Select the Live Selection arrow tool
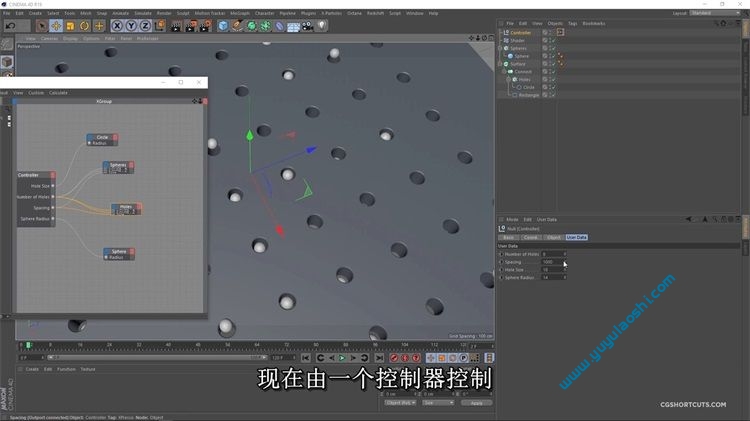750x421 pixels. pyautogui.click(x=42, y=26)
